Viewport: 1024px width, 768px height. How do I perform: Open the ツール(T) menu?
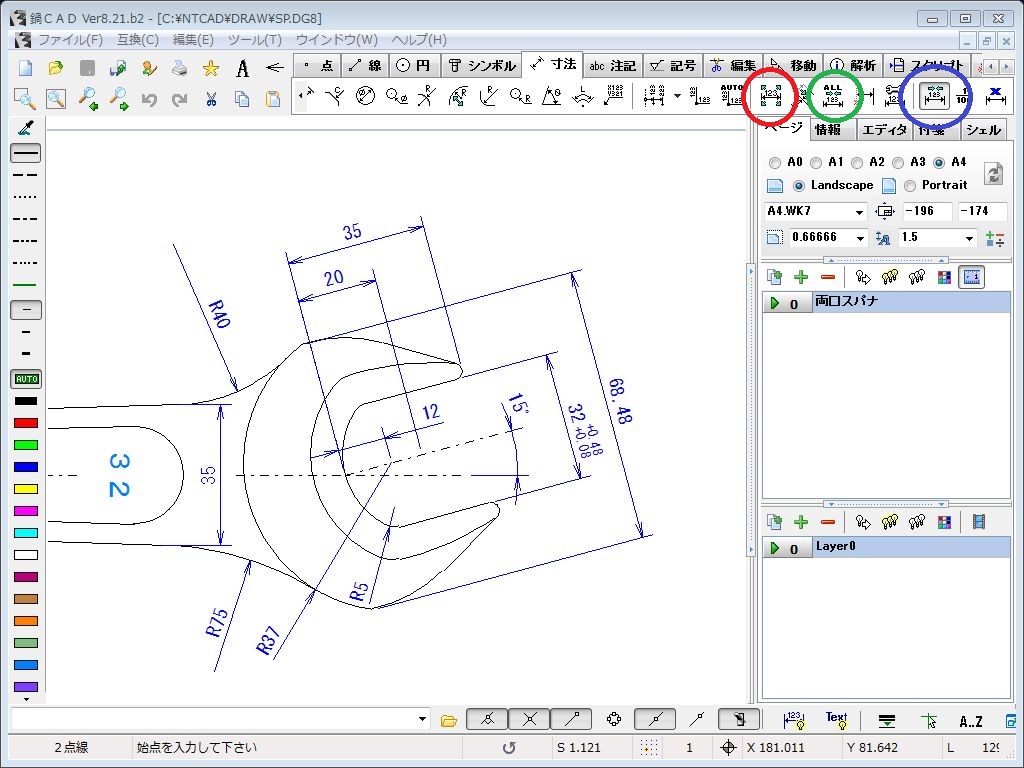255,40
